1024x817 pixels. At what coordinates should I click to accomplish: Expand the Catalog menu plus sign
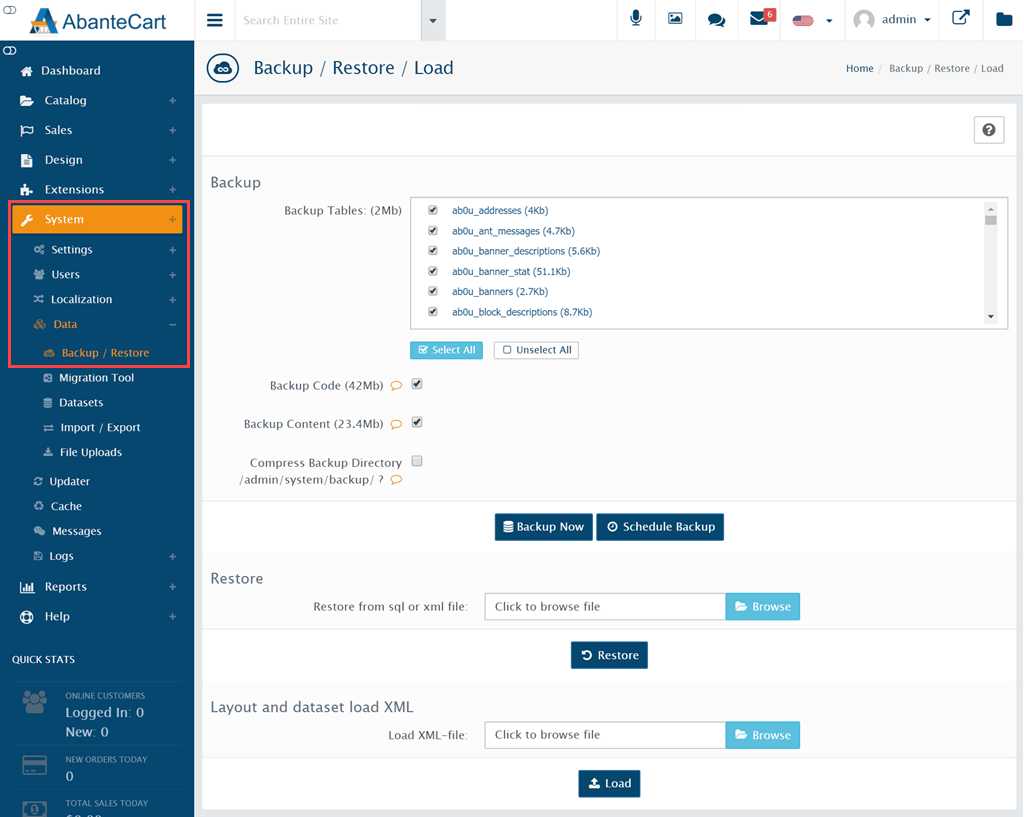172,101
